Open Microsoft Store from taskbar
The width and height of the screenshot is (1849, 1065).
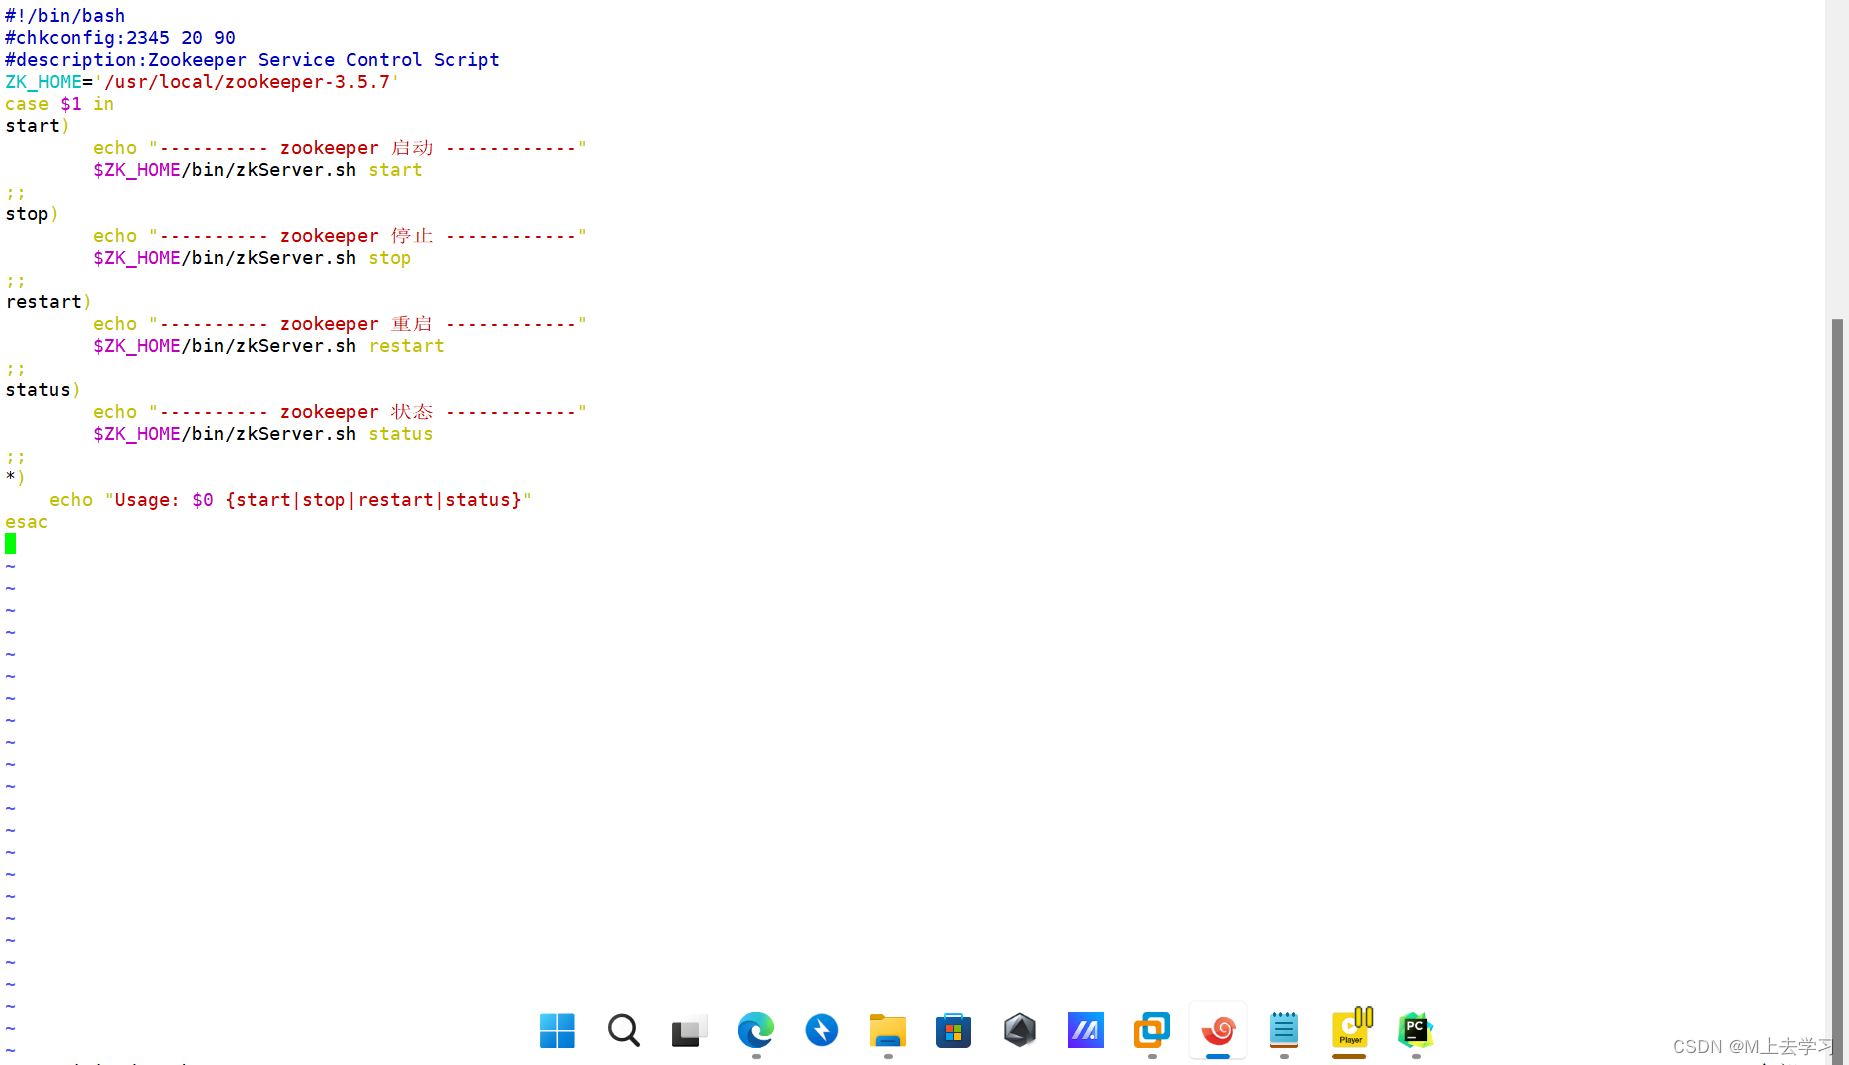(953, 1030)
